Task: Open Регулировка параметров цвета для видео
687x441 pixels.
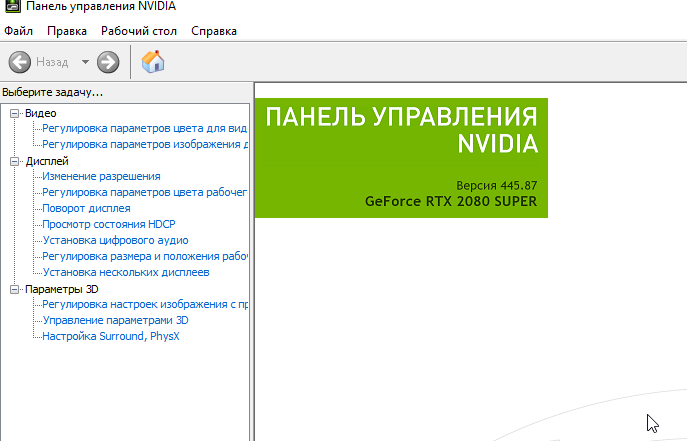Action: [145, 128]
